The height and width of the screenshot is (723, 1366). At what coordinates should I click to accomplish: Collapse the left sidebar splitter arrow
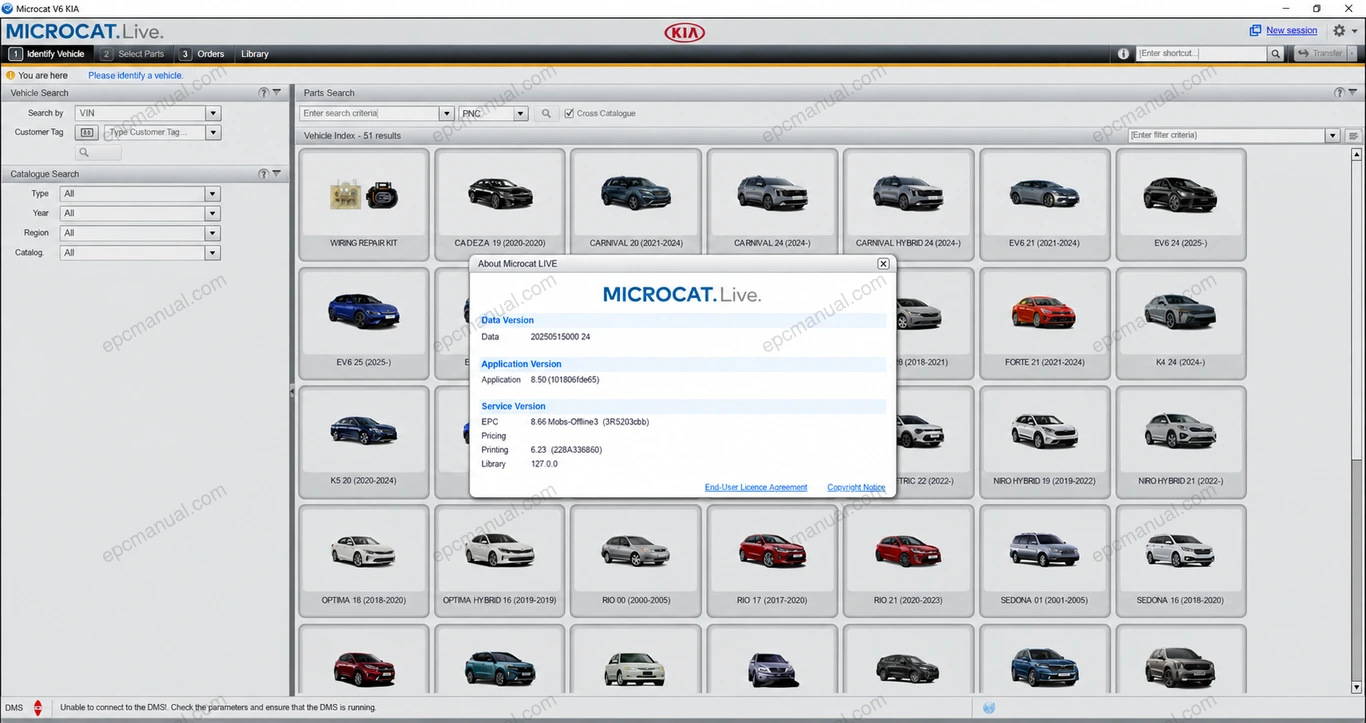(x=293, y=392)
